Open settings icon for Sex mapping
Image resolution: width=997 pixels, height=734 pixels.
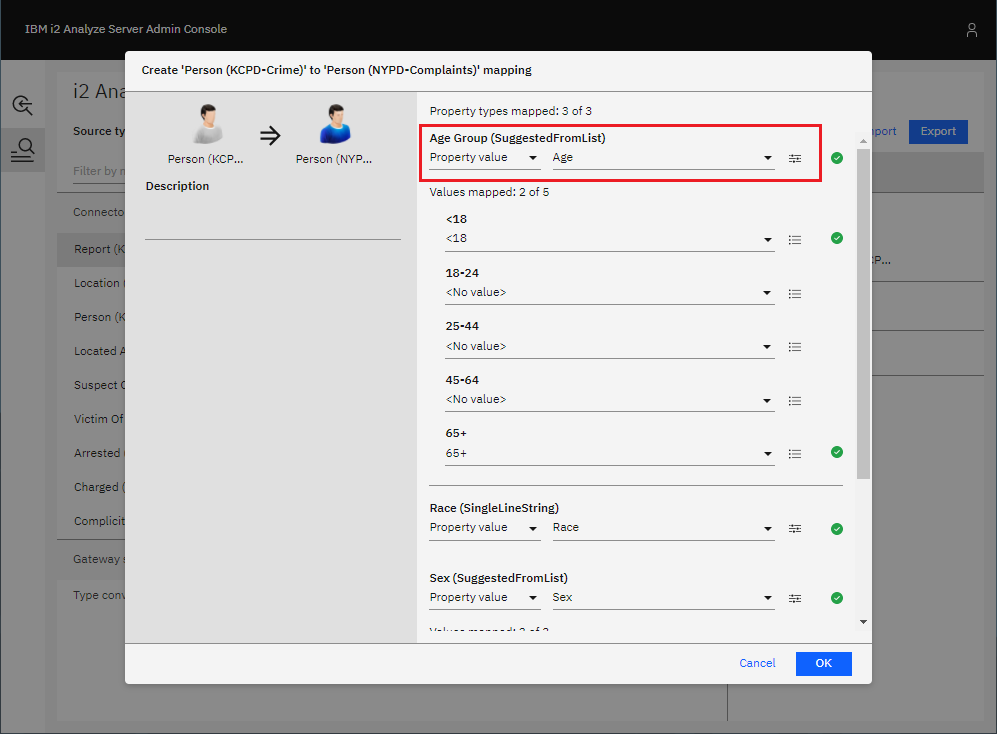point(795,598)
